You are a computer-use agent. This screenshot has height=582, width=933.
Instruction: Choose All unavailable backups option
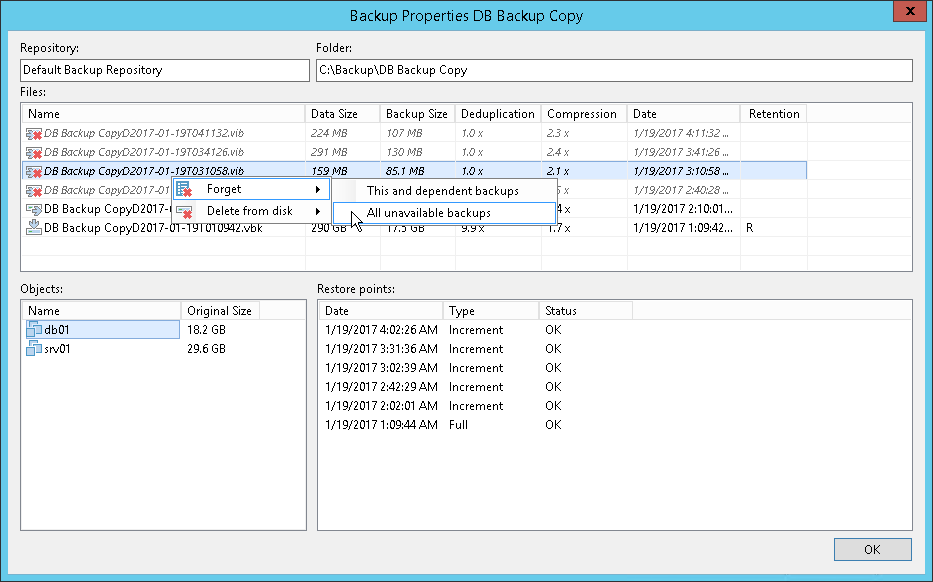(x=428, y=213)
